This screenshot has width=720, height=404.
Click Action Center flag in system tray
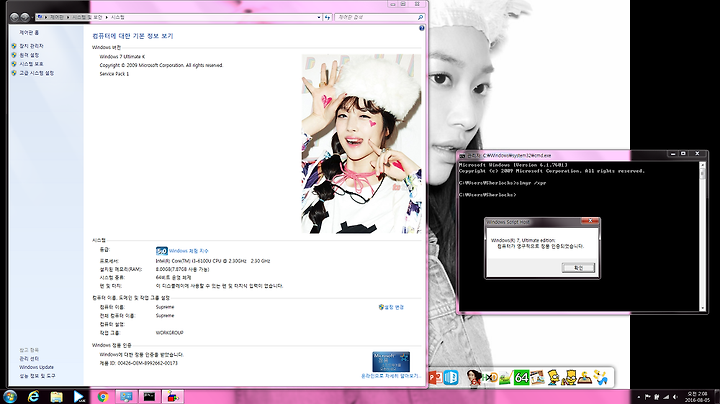(648, 397)
